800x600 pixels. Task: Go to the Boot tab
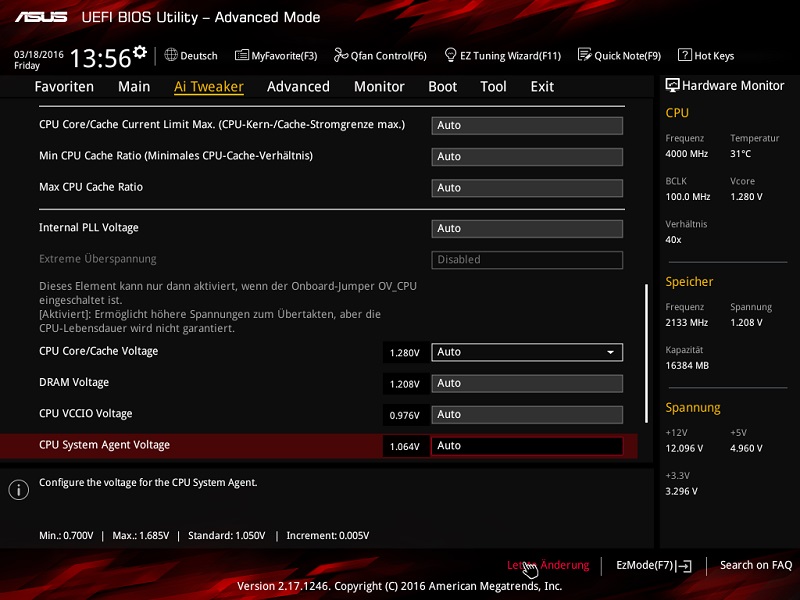tap(442, 87)
